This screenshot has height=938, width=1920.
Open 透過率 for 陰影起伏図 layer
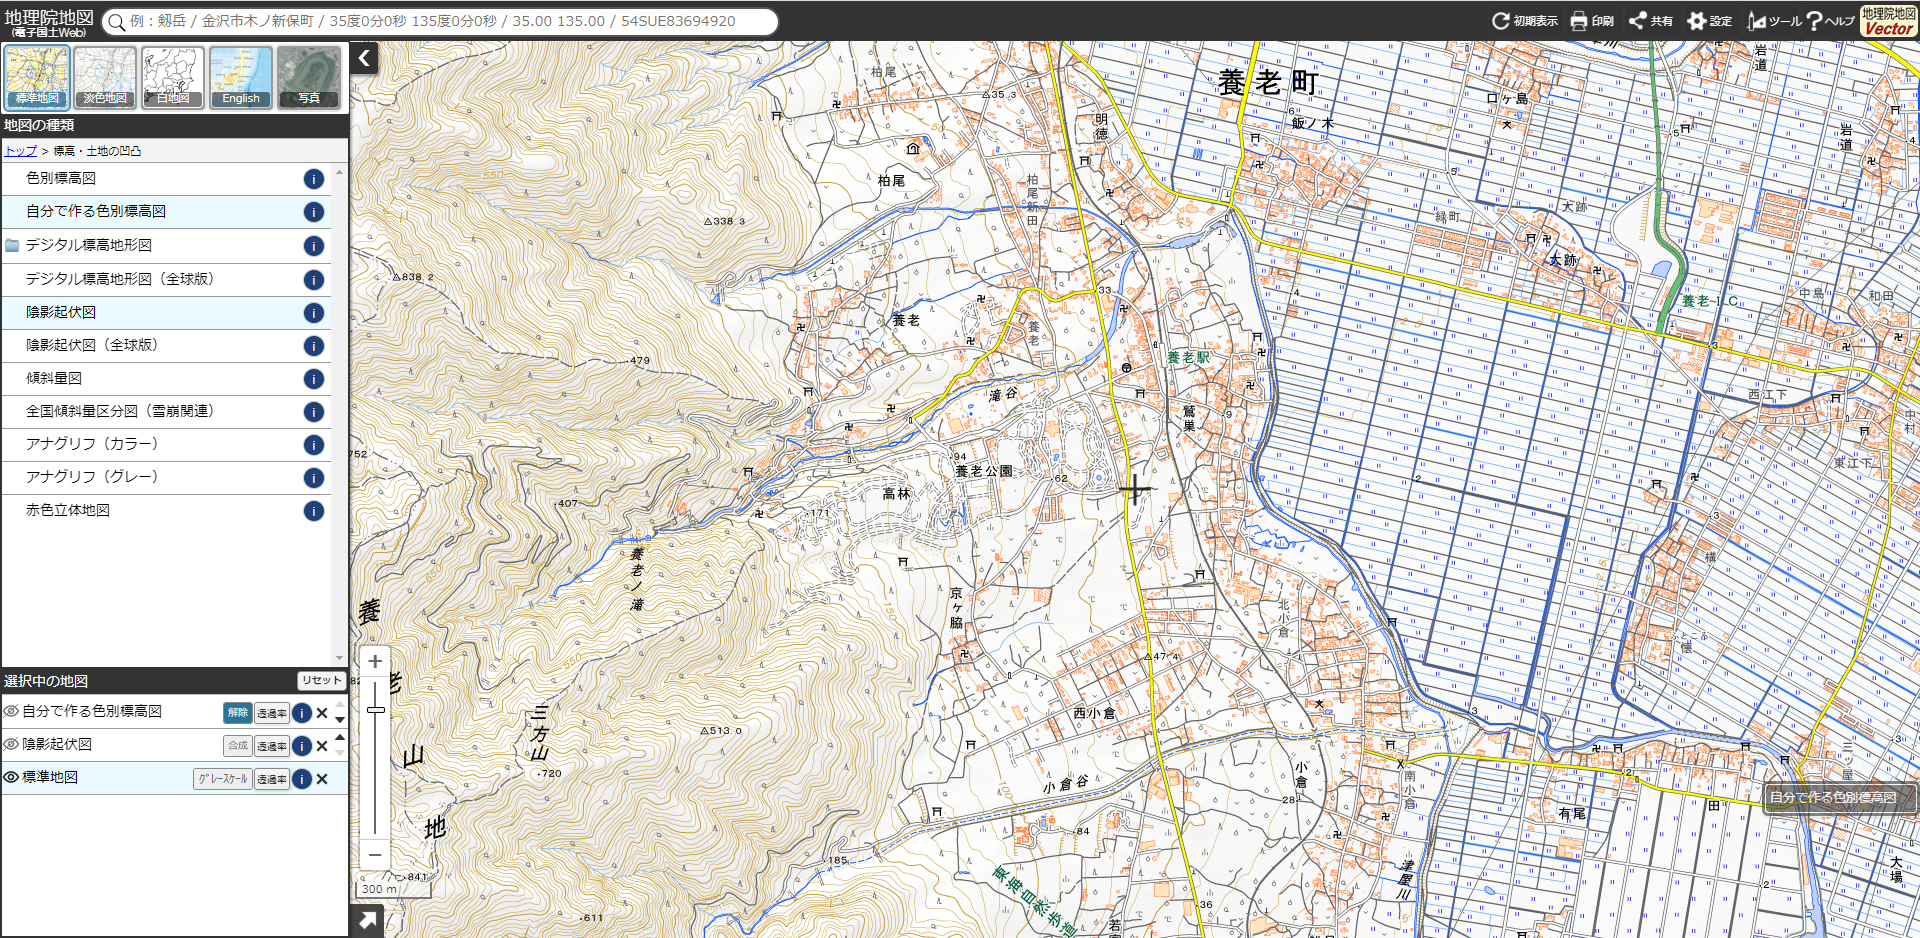(x=272, y=746)
